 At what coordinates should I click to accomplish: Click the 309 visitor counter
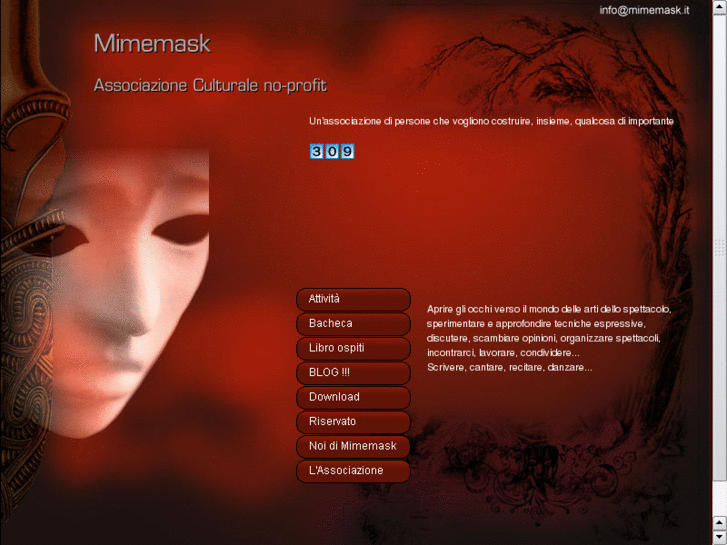point(332,151)
